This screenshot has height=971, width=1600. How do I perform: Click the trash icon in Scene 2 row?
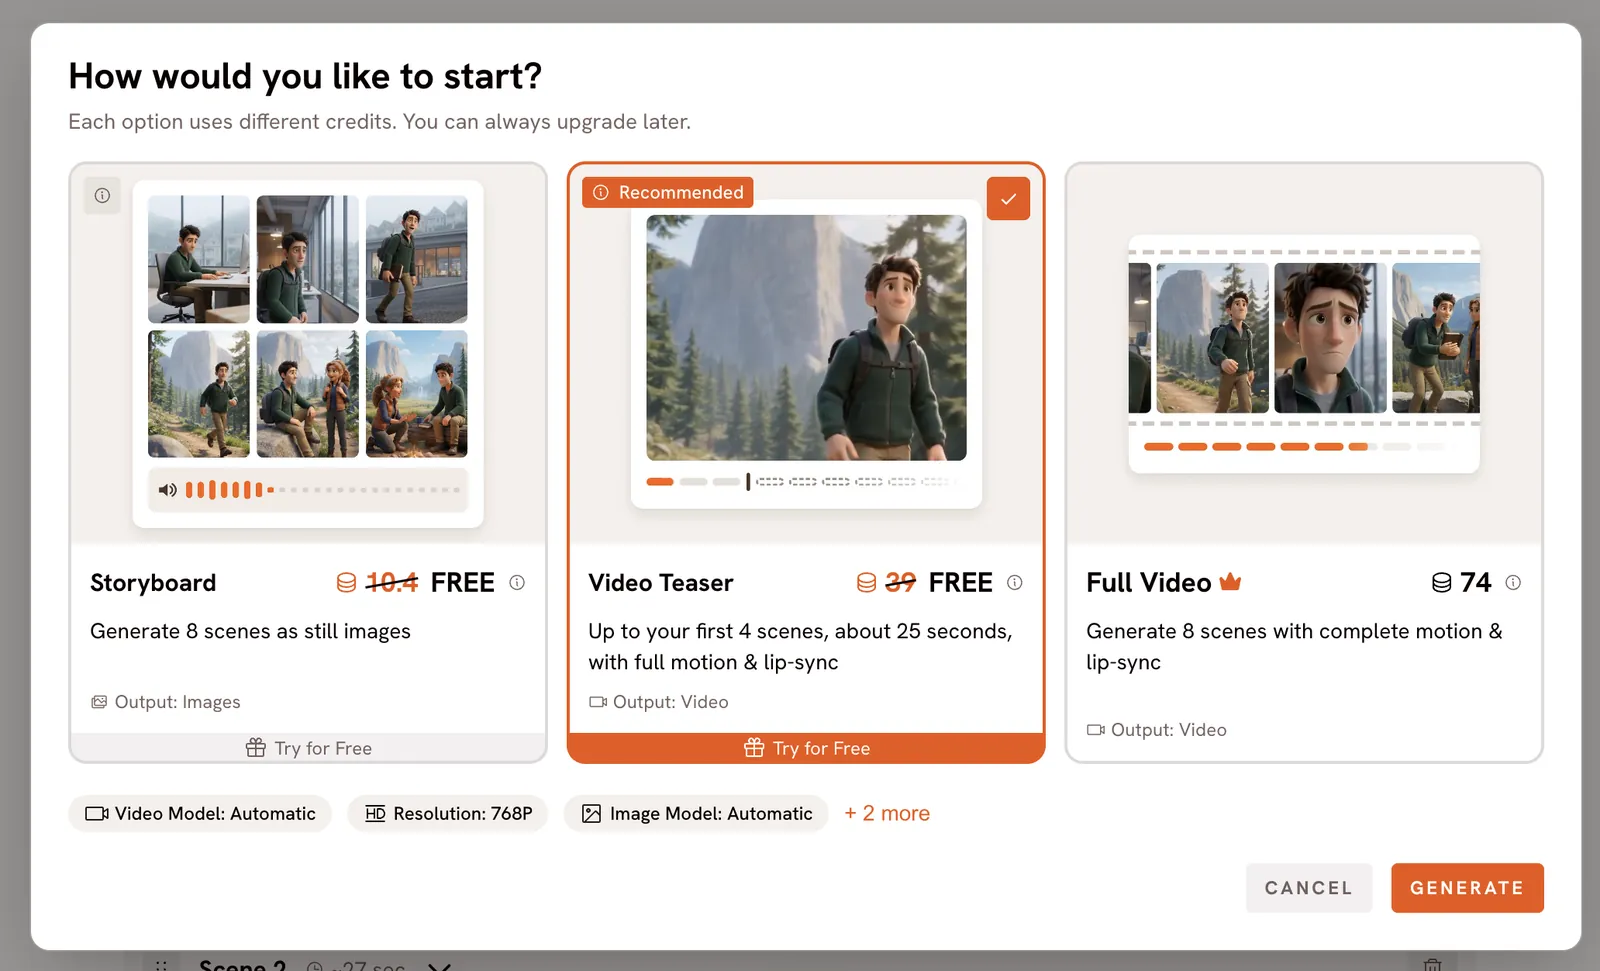coord(1432,965)
